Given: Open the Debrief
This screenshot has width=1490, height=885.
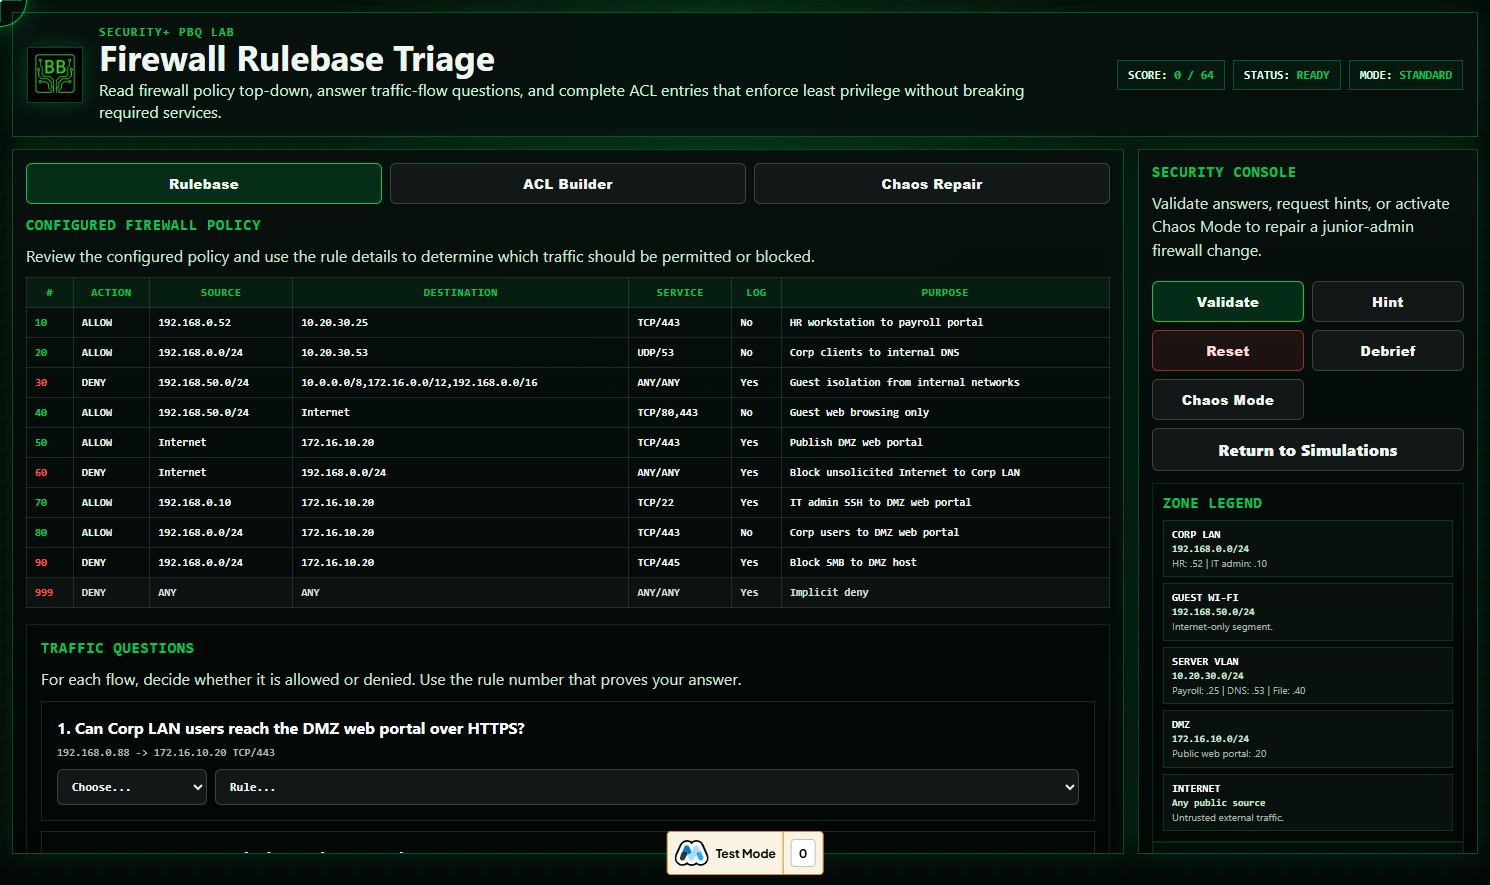Looking at the screenshot, I should click(1388, 351).
